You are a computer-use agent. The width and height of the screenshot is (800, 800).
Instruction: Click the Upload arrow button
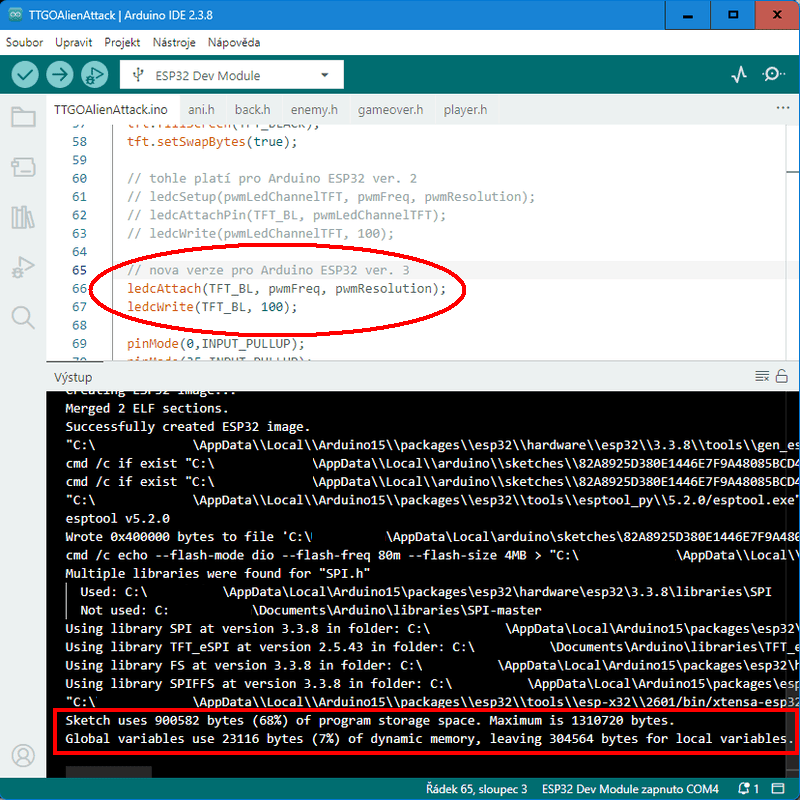point(60,75)
